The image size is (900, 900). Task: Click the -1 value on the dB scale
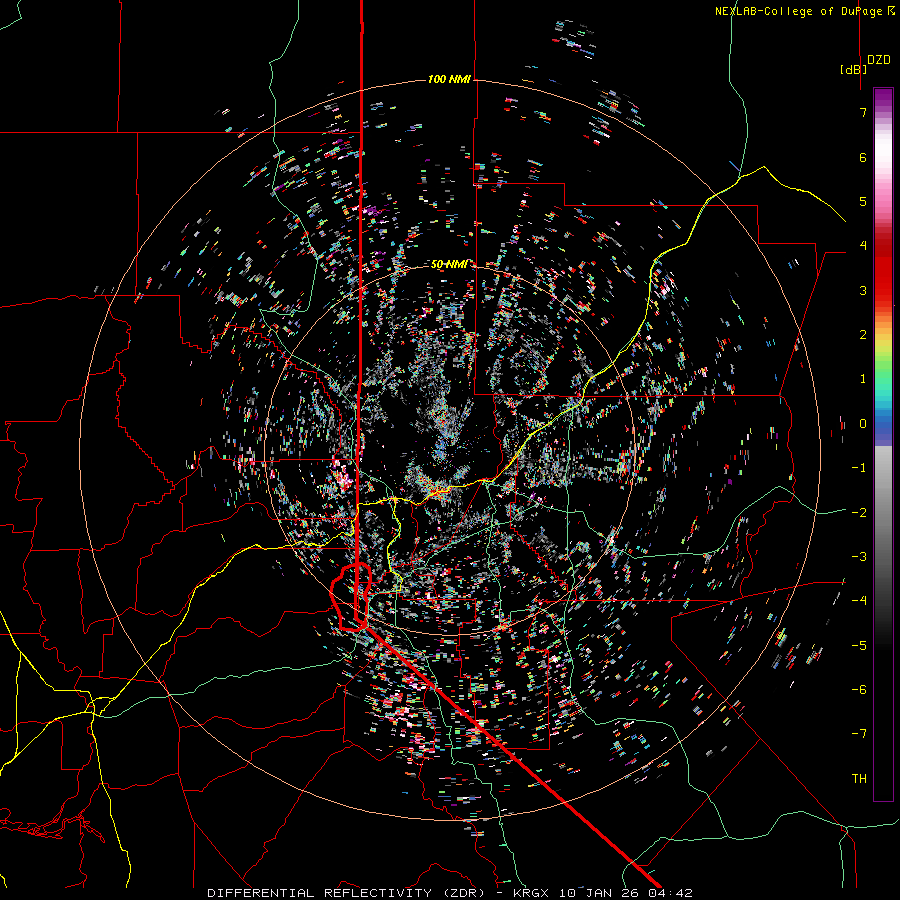pos(859,468)
